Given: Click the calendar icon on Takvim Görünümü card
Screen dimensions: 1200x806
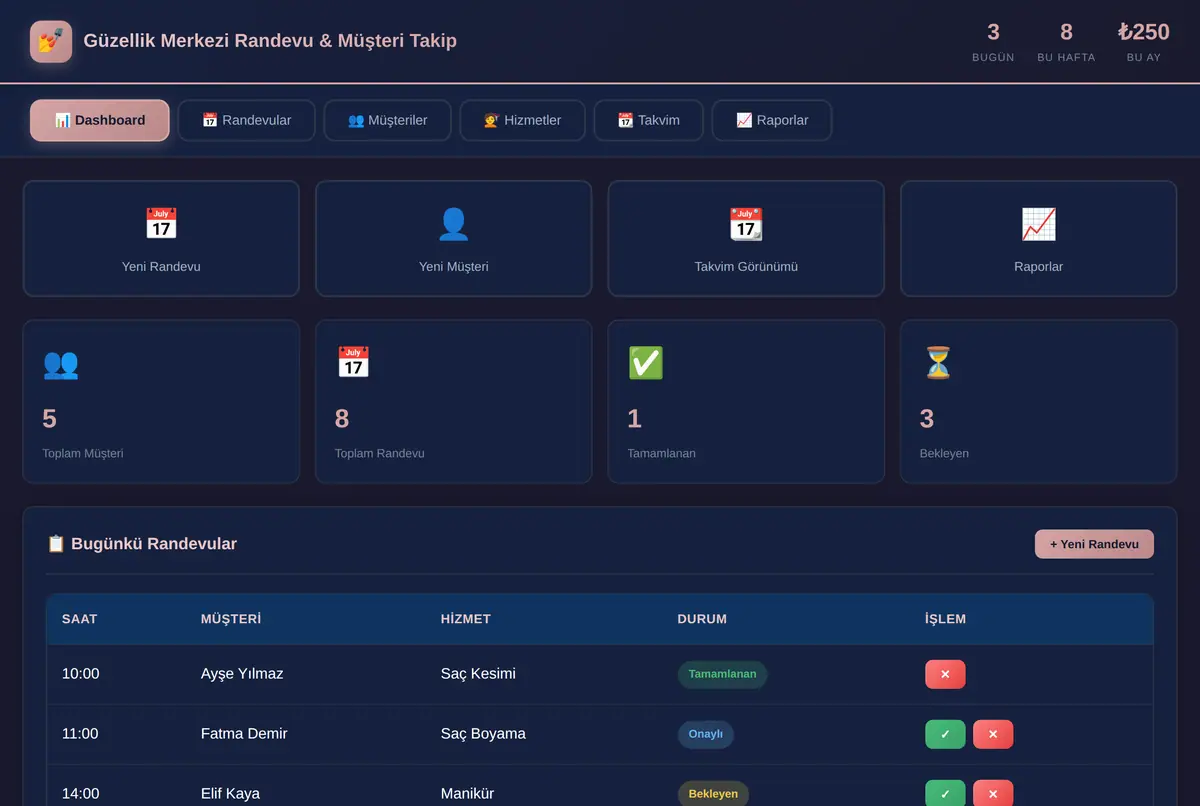Looking at the screenshot, I should coord(746,224).
